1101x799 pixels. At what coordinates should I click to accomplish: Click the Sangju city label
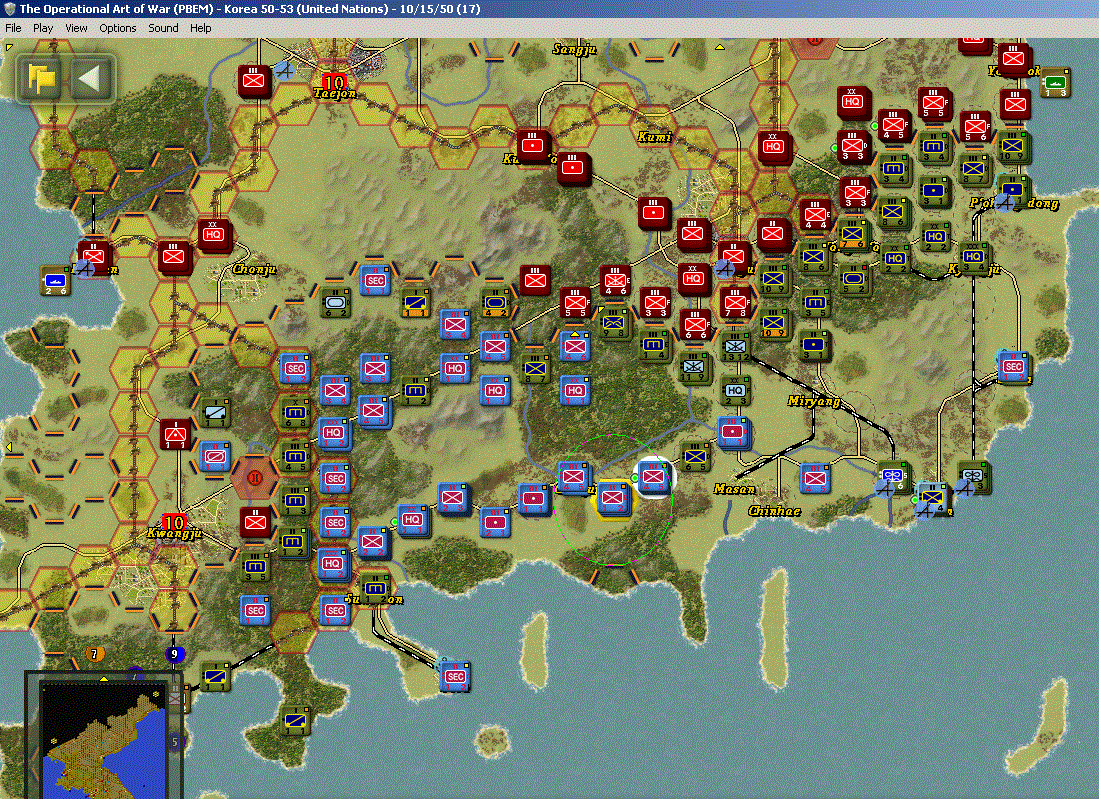click(x=574, y=48)
